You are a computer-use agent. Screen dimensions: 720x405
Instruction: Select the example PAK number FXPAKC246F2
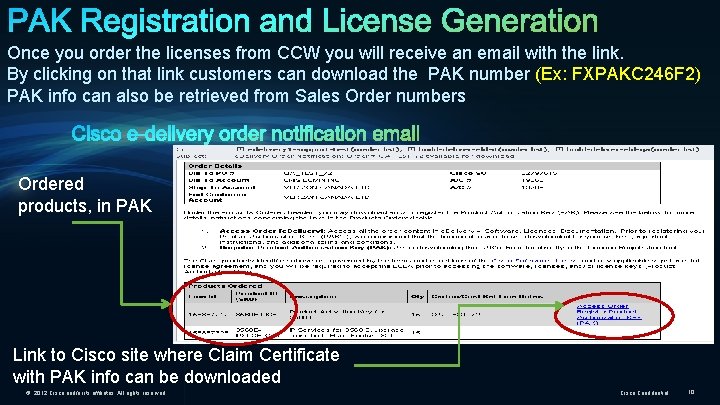[x=636, y=74]
